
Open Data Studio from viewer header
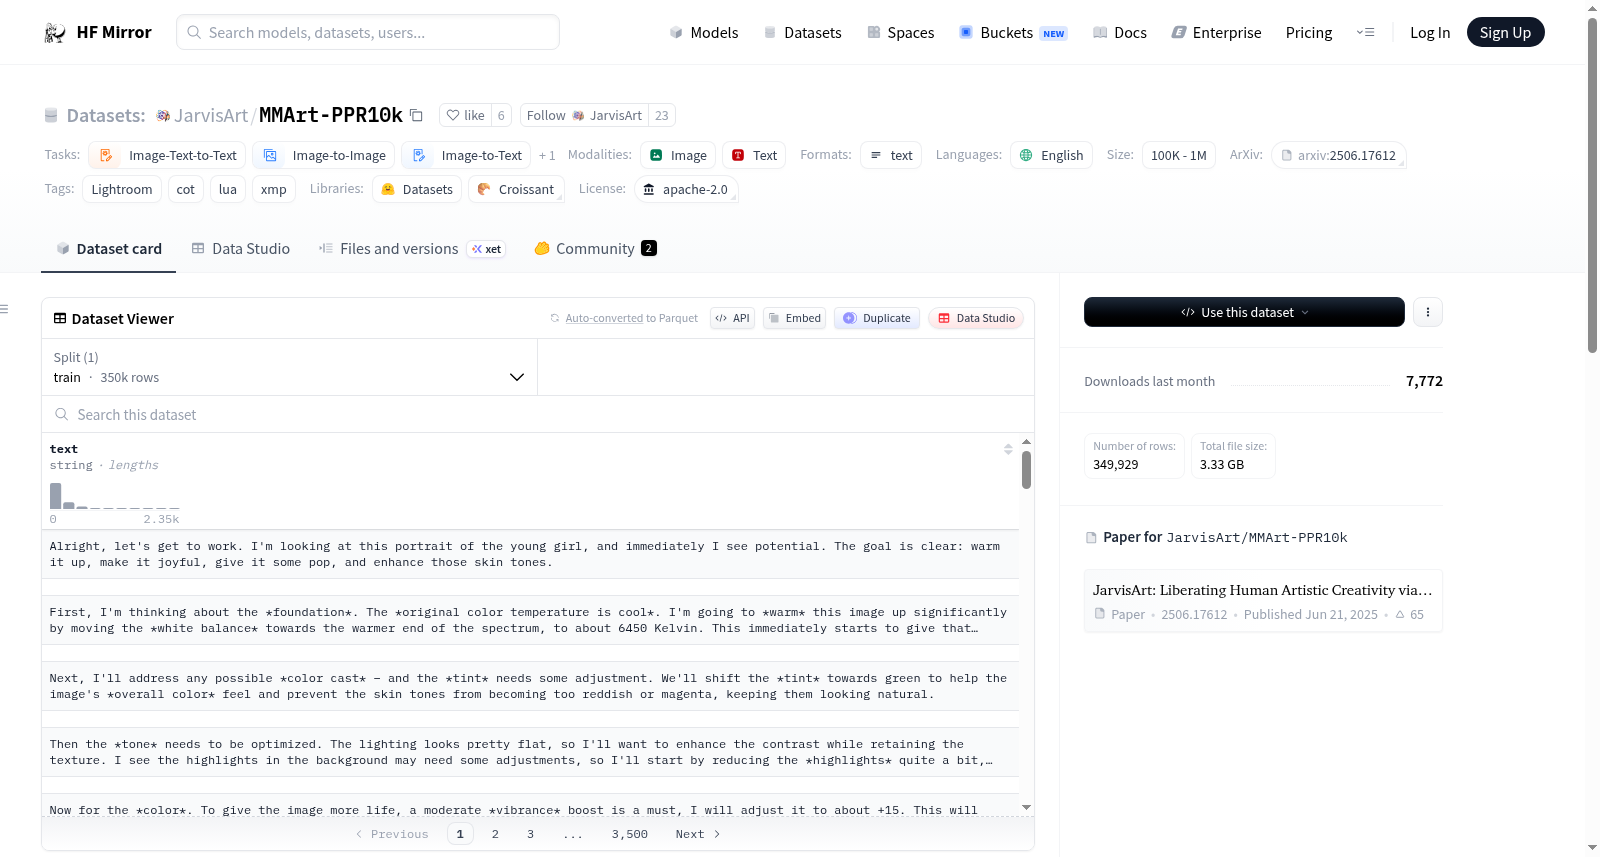point(976,318)
